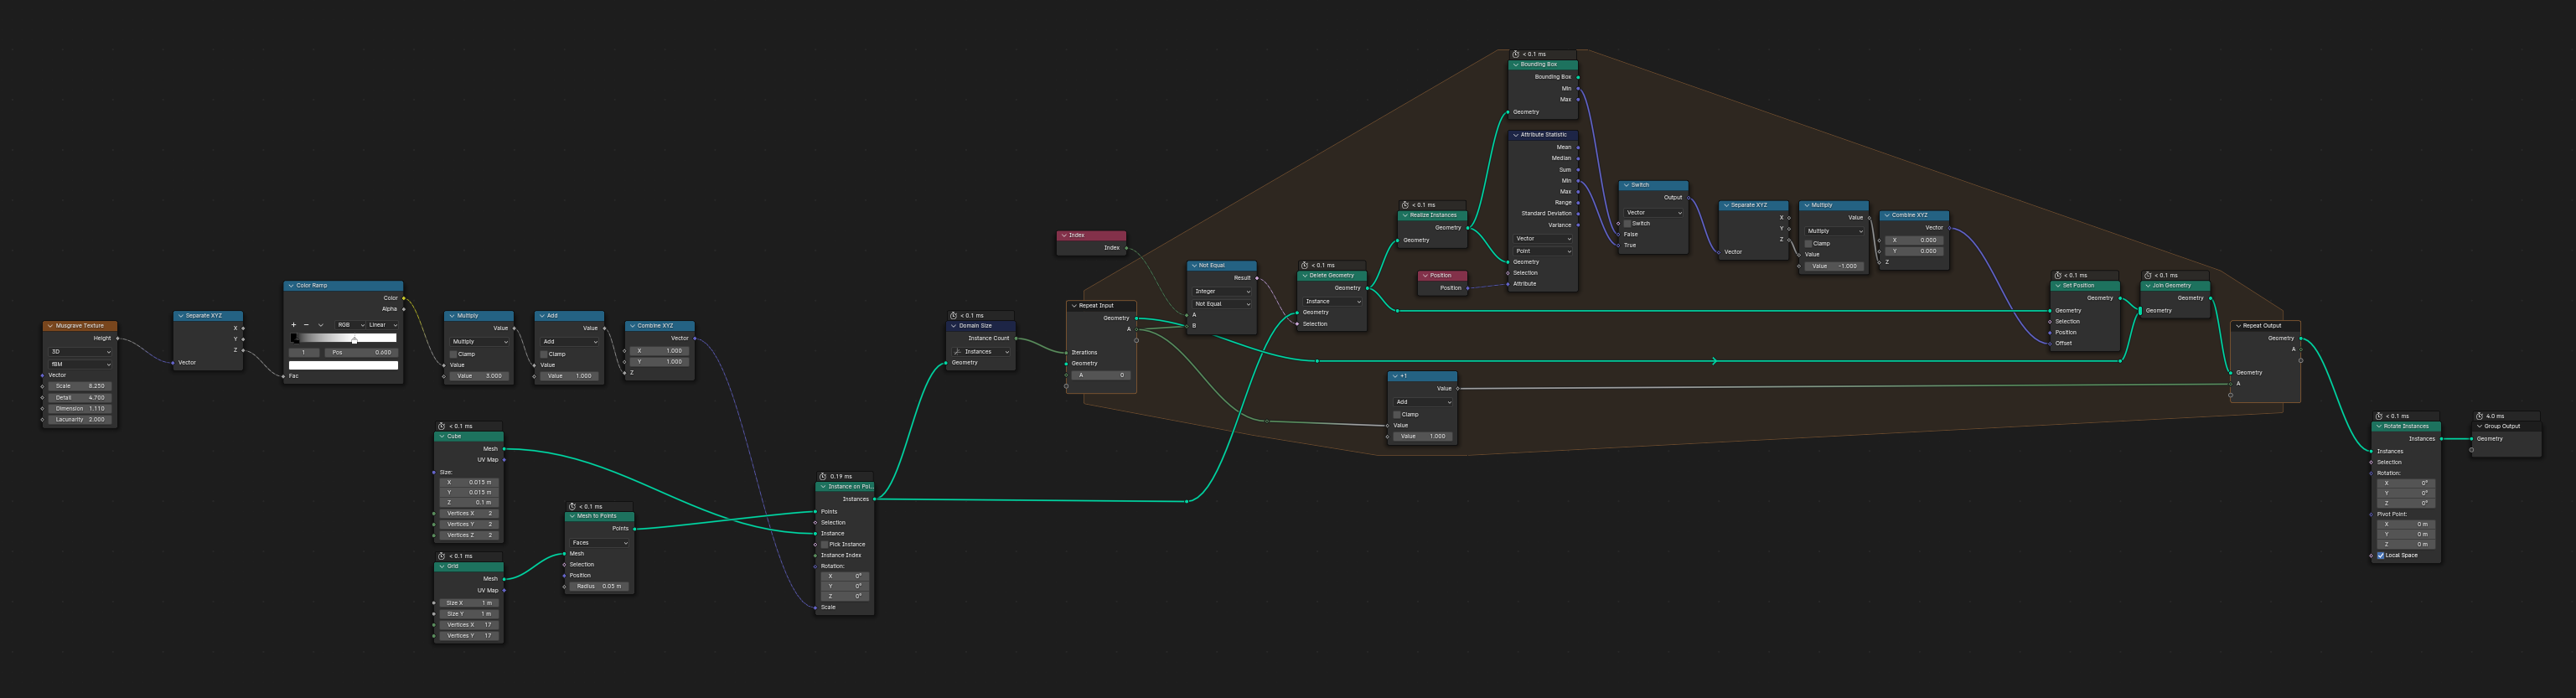Open the white color swatch in Color Ramp

[343, 365]
